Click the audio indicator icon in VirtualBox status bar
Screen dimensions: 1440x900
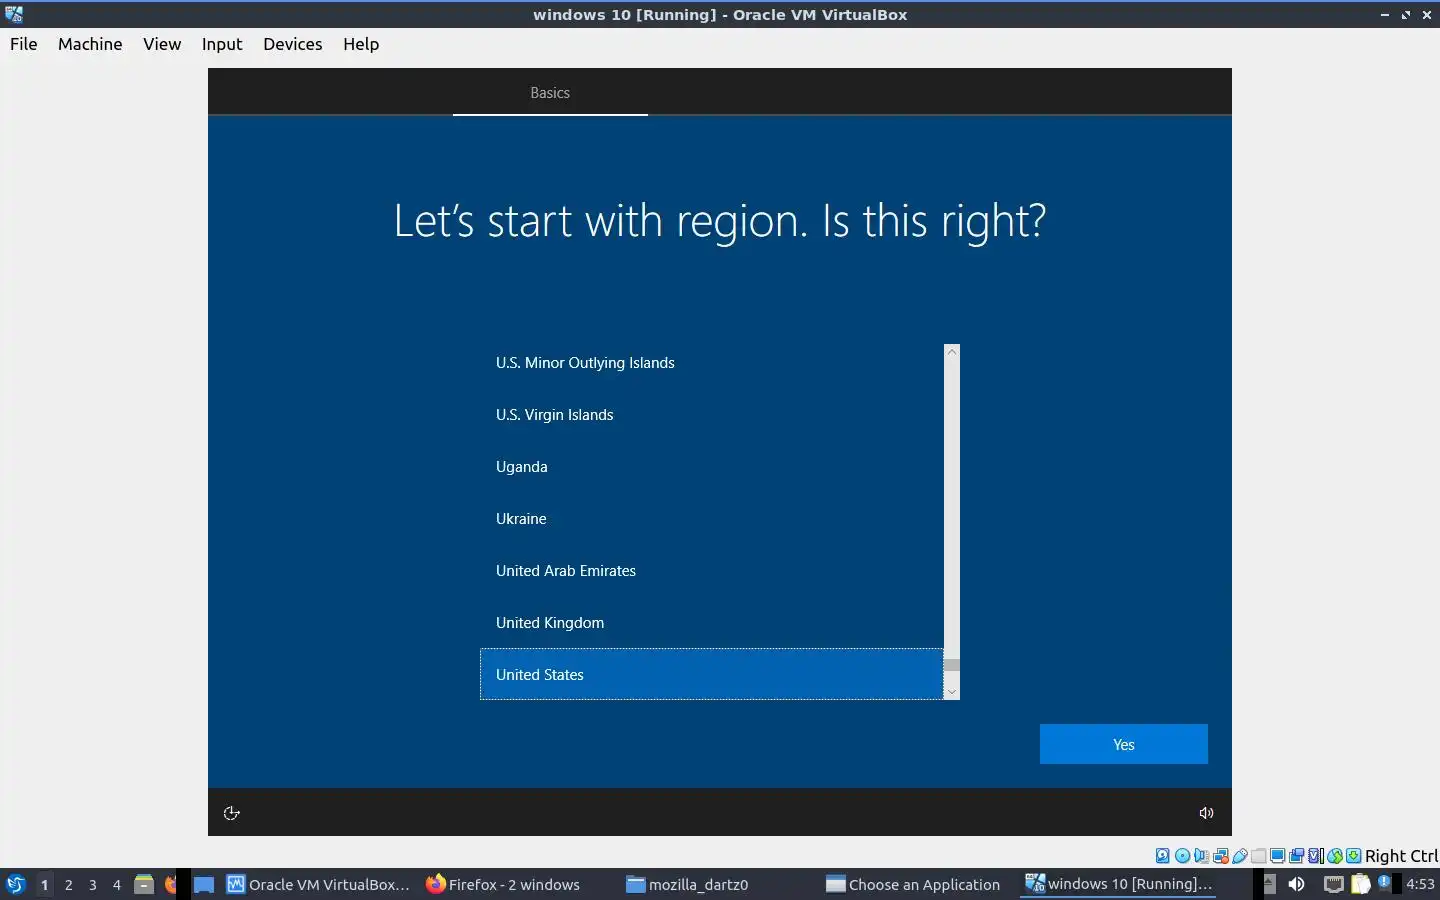click(x=1201, y=856)
